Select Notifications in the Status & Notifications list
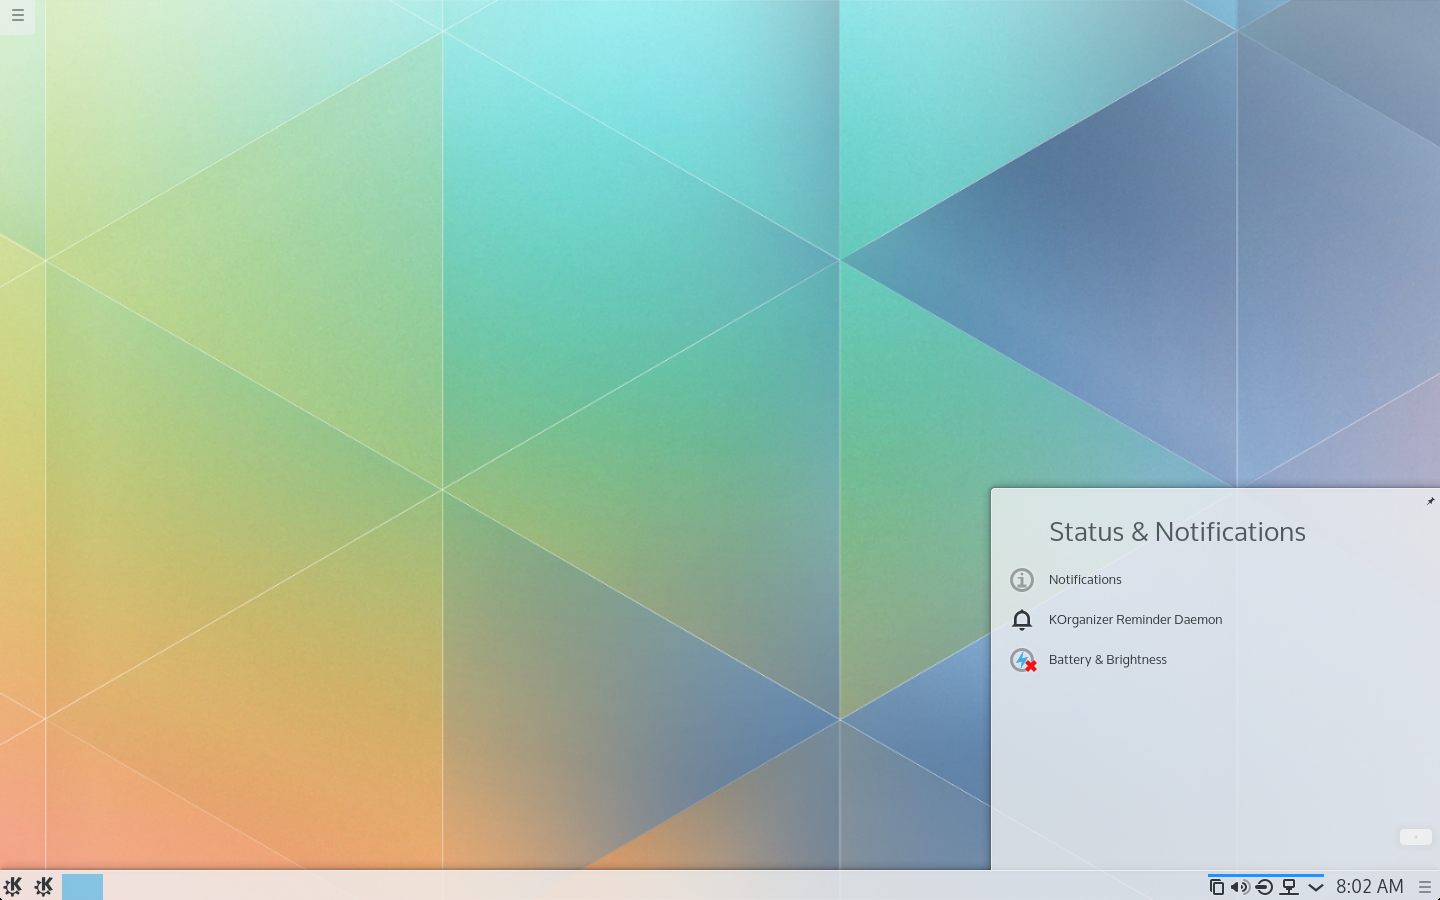The image size is (1440, 900). click(1085, 580)
